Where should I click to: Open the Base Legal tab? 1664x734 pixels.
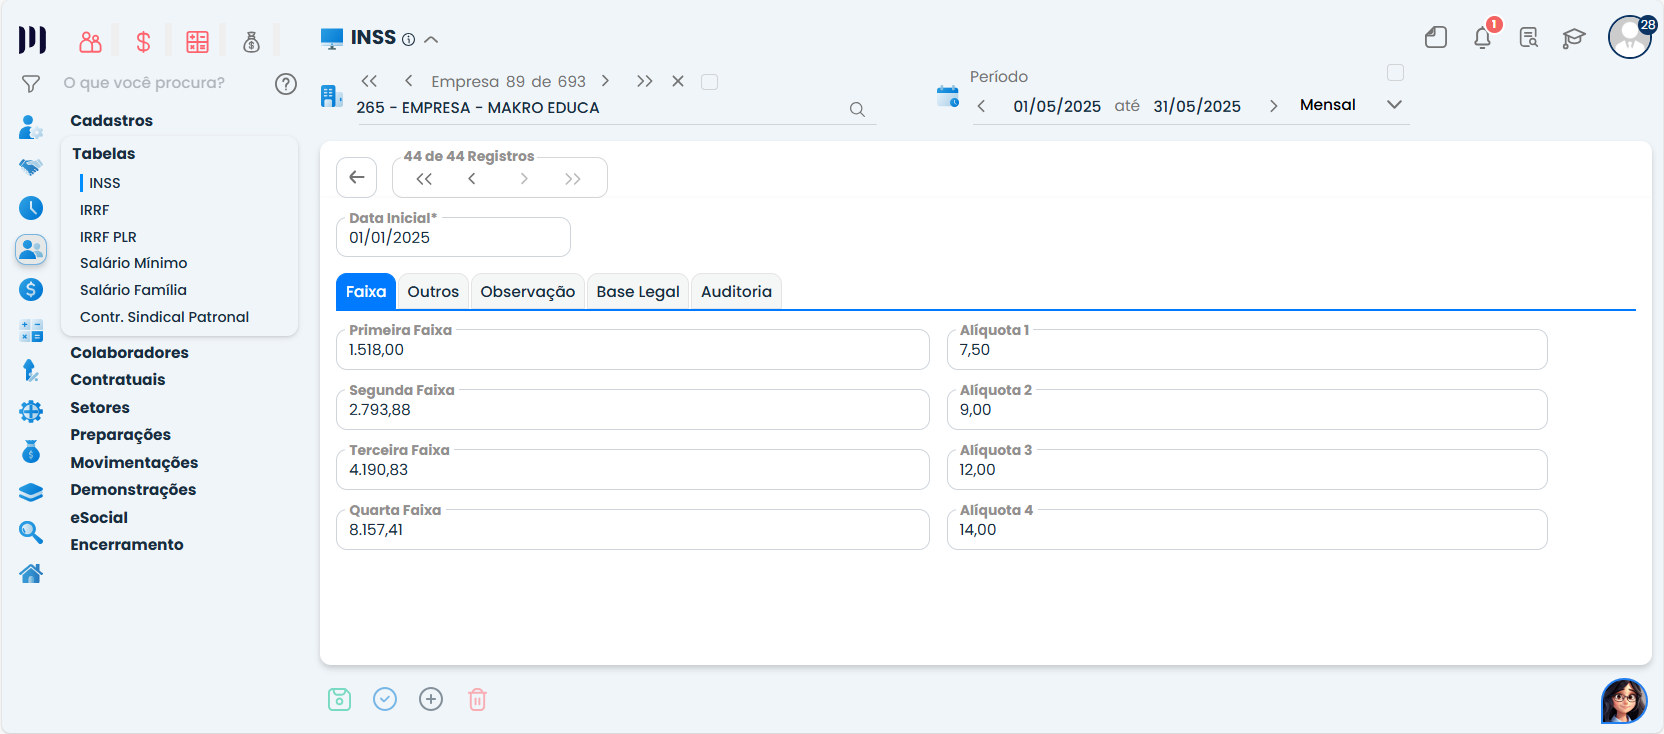pos(638,292)
